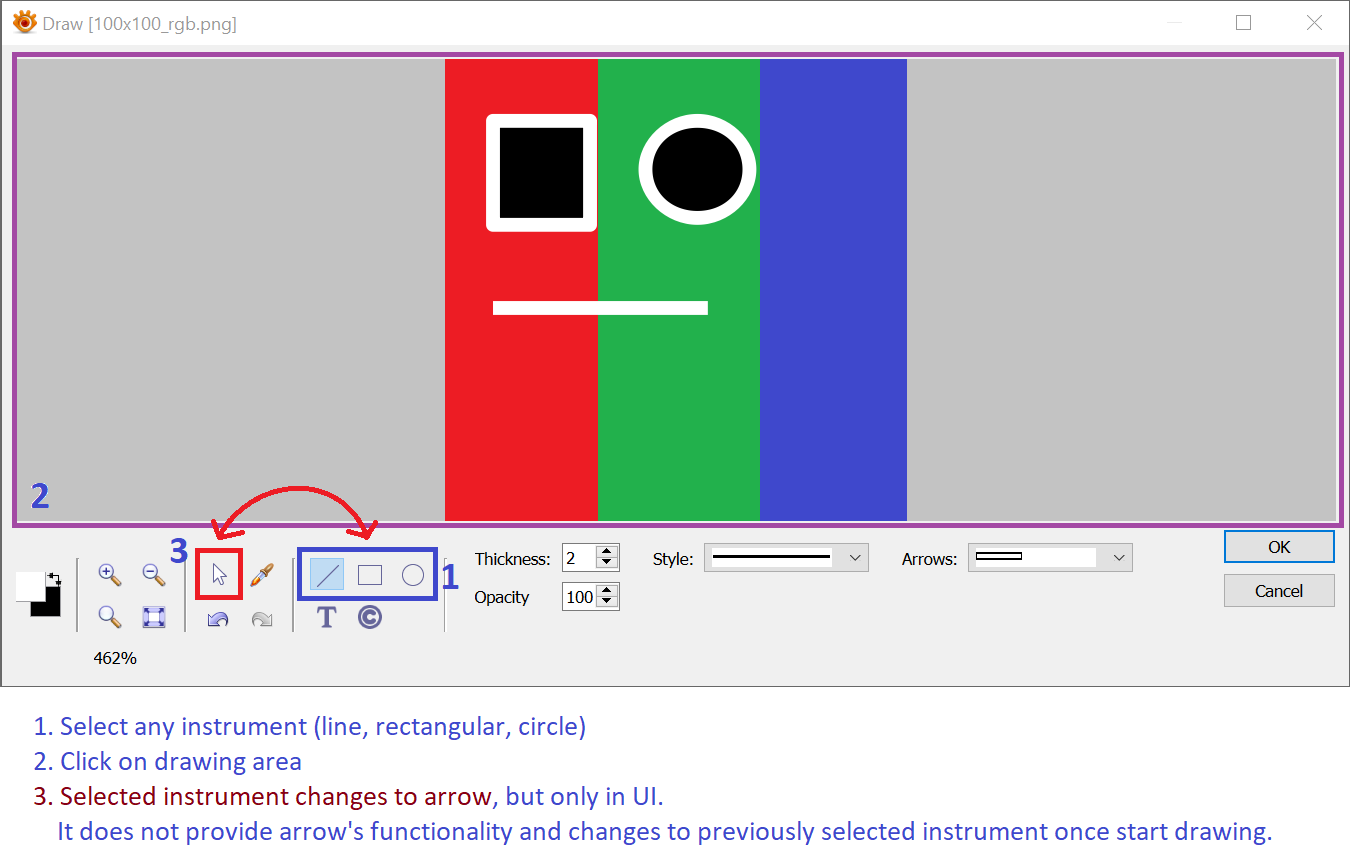The width and height of the screenshot is (1350, 847).
Task: Click the undo arrow icon
Action: (218, 619)
